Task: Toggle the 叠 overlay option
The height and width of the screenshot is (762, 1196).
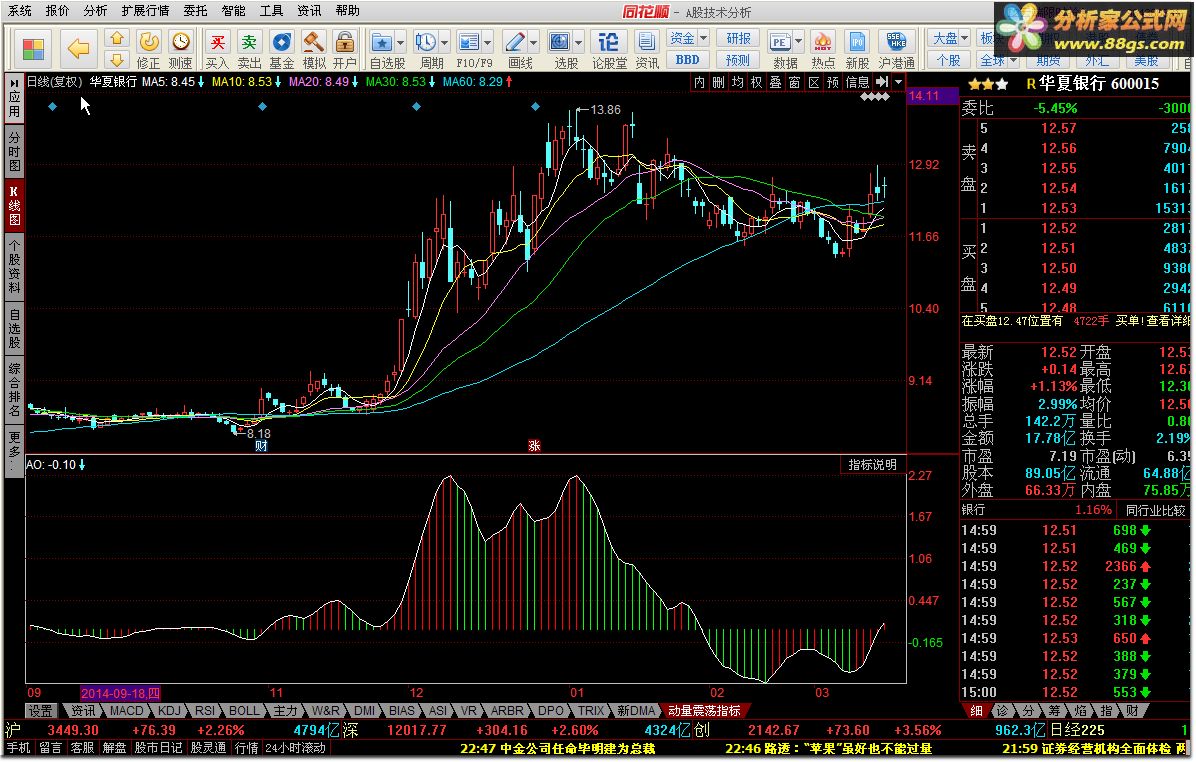Action: [776, 82]
